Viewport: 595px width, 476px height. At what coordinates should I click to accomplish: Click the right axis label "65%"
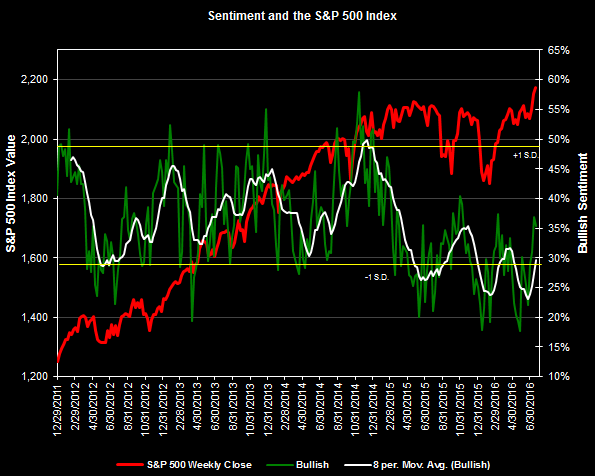pos(559,50)
